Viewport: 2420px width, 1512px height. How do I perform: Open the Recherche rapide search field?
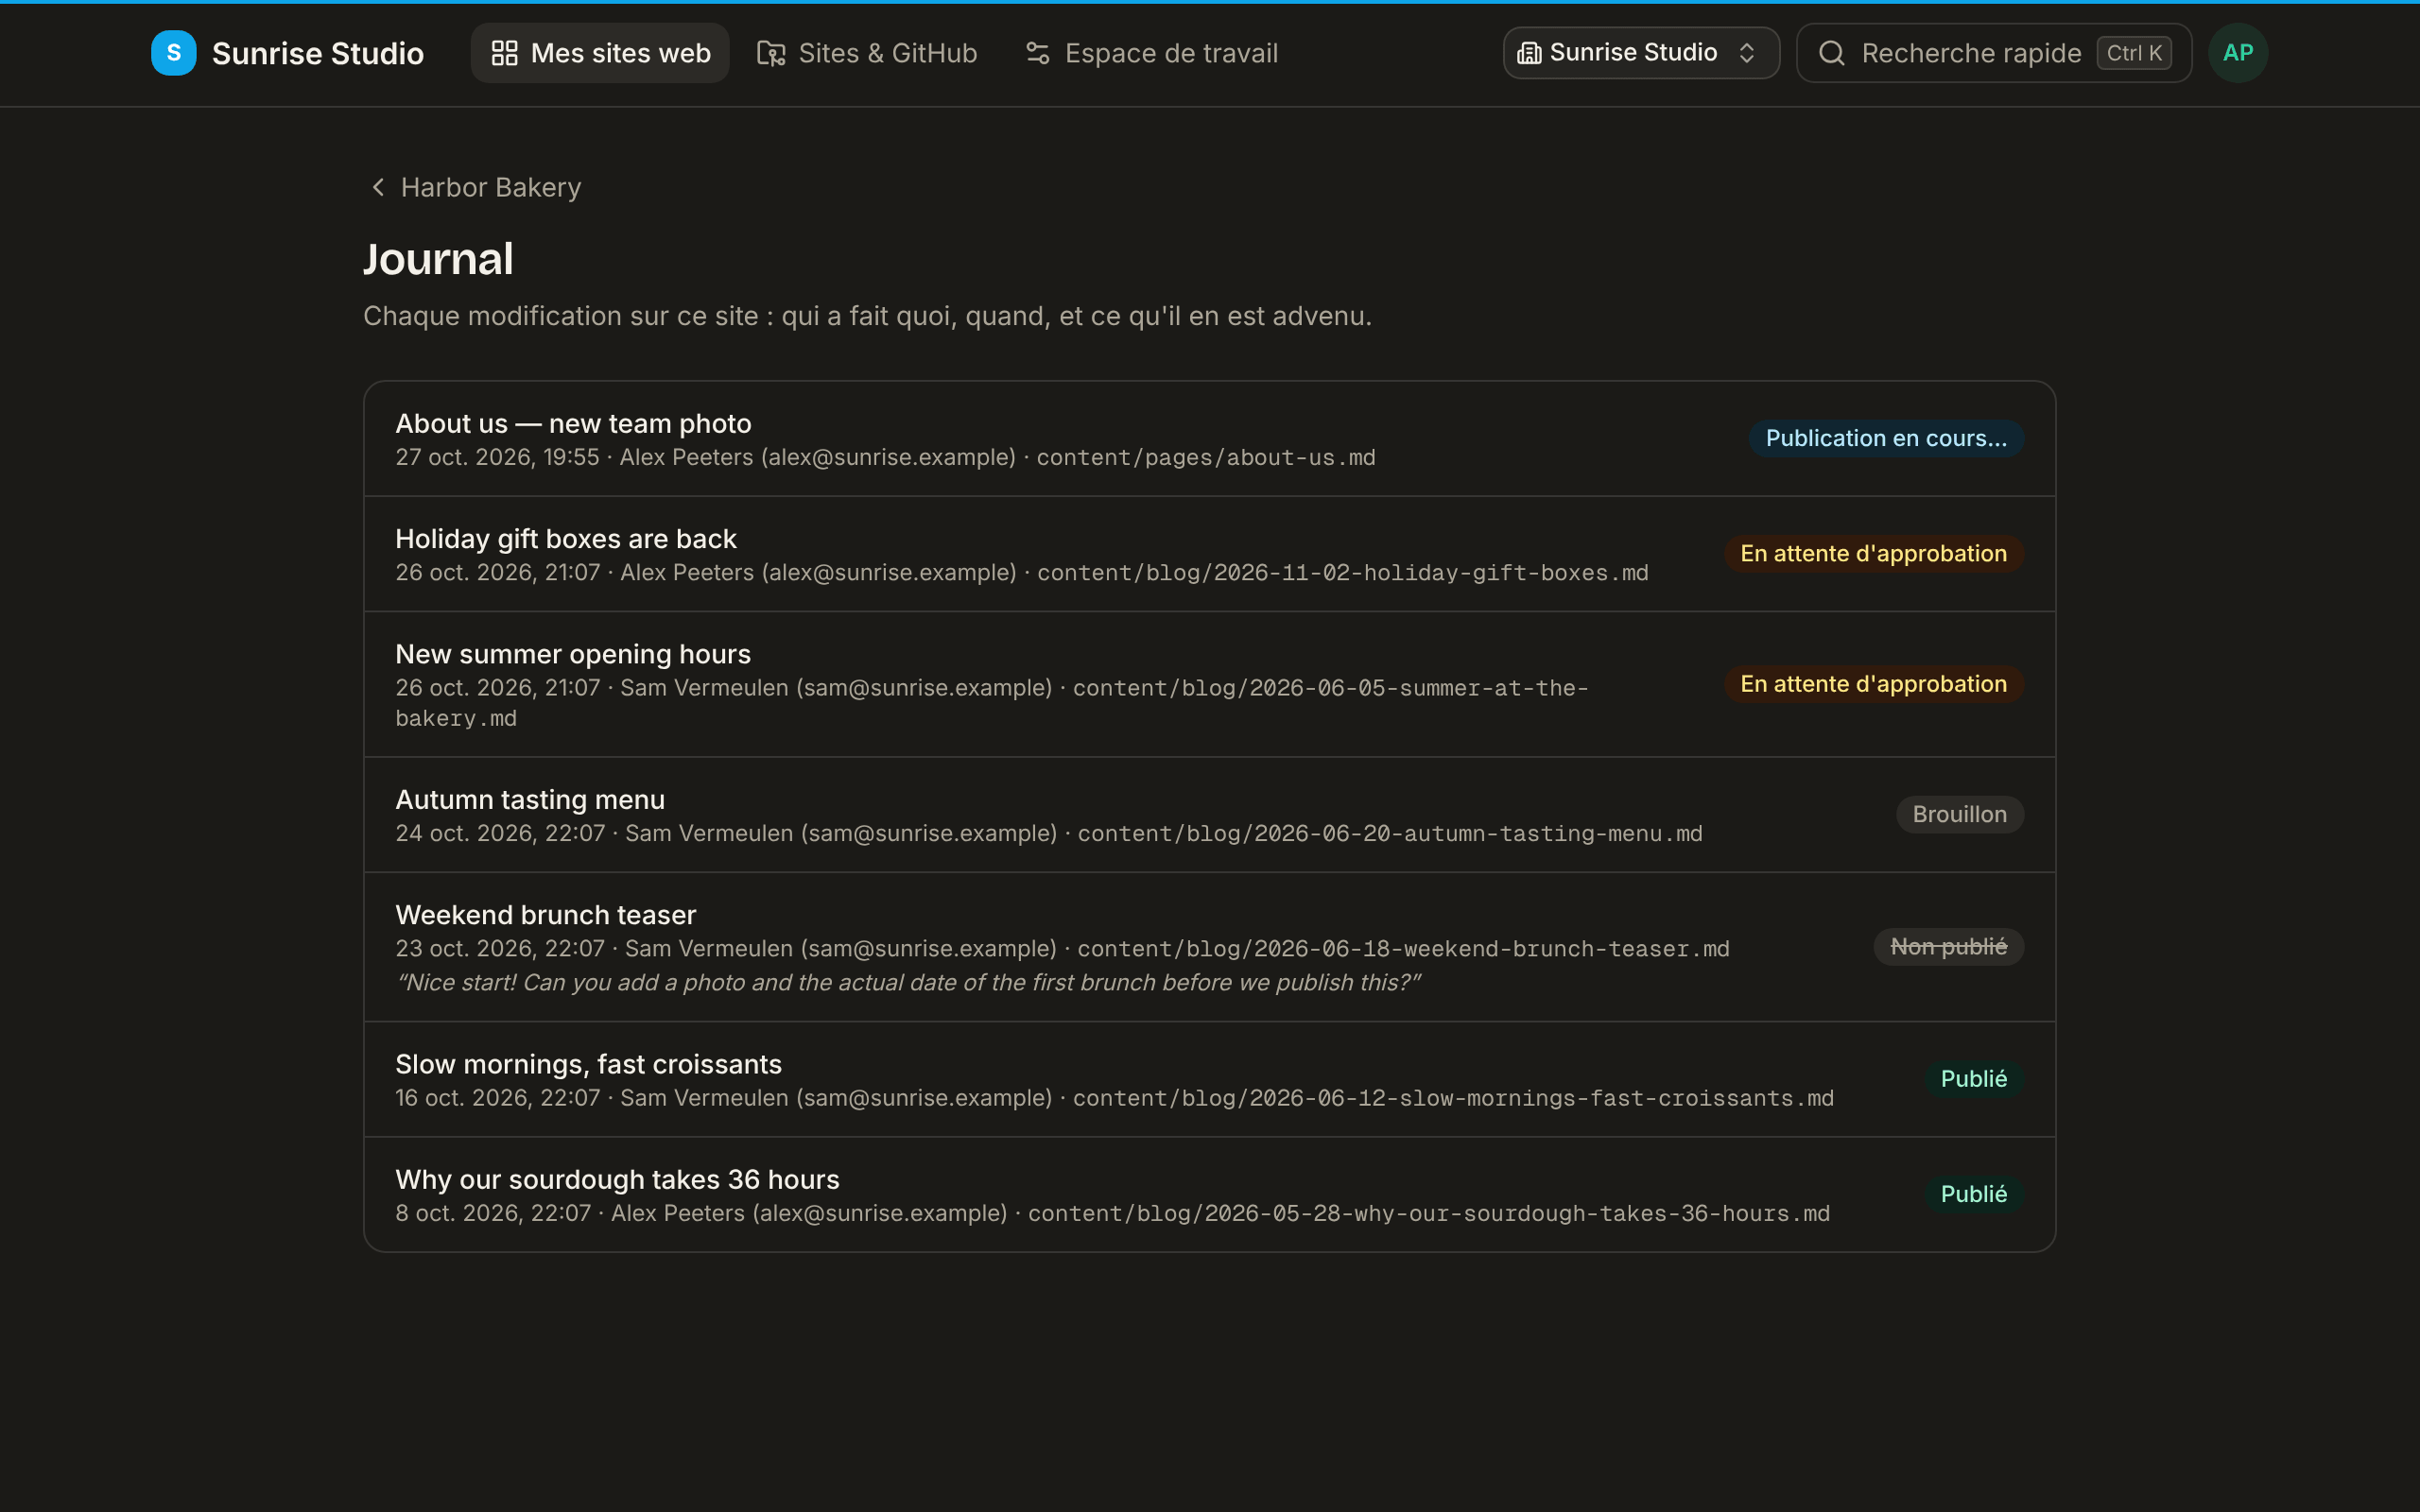[1994, 53]
